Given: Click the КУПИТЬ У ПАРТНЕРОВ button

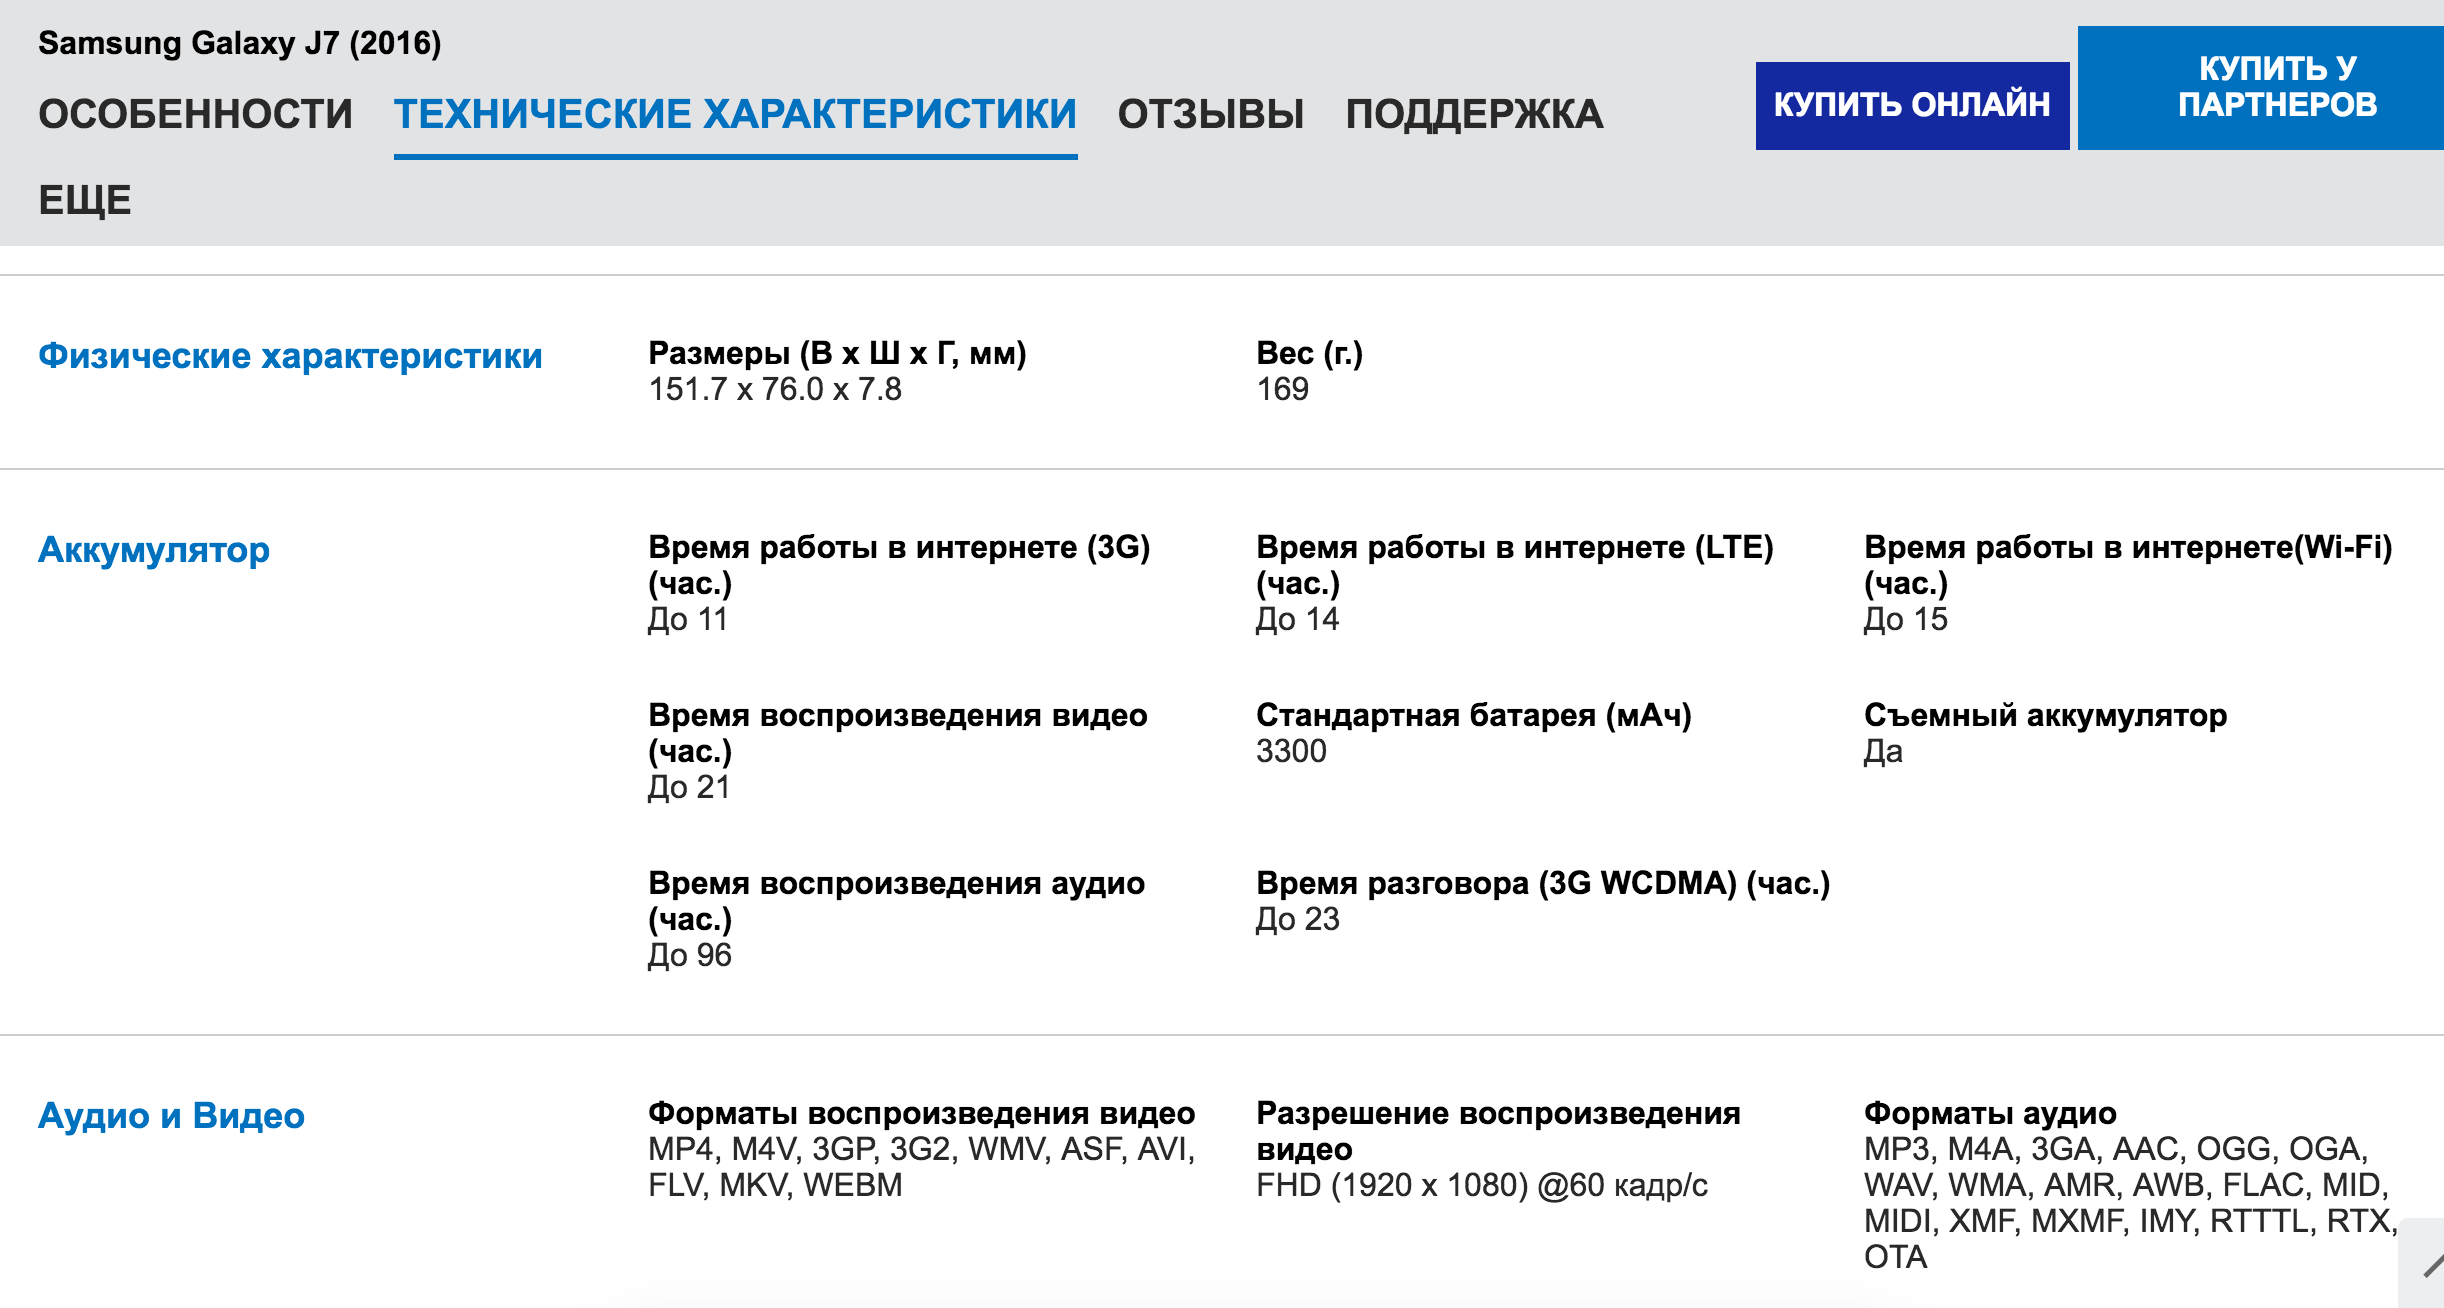Looking at the screenshot, I should pyautogui.click(x=2261, y=88).
